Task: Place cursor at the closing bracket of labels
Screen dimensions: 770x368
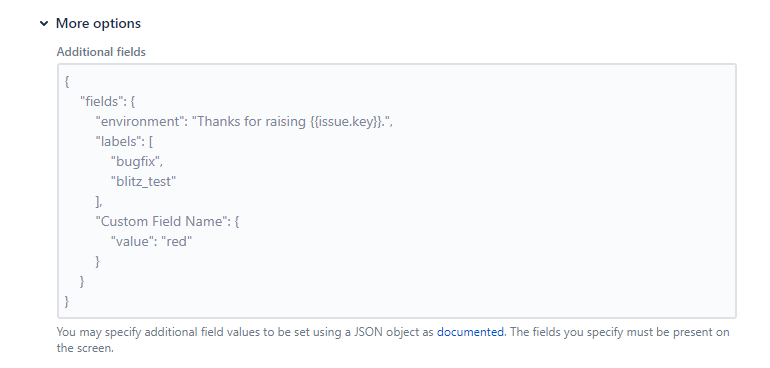Action: click(98, 201)
